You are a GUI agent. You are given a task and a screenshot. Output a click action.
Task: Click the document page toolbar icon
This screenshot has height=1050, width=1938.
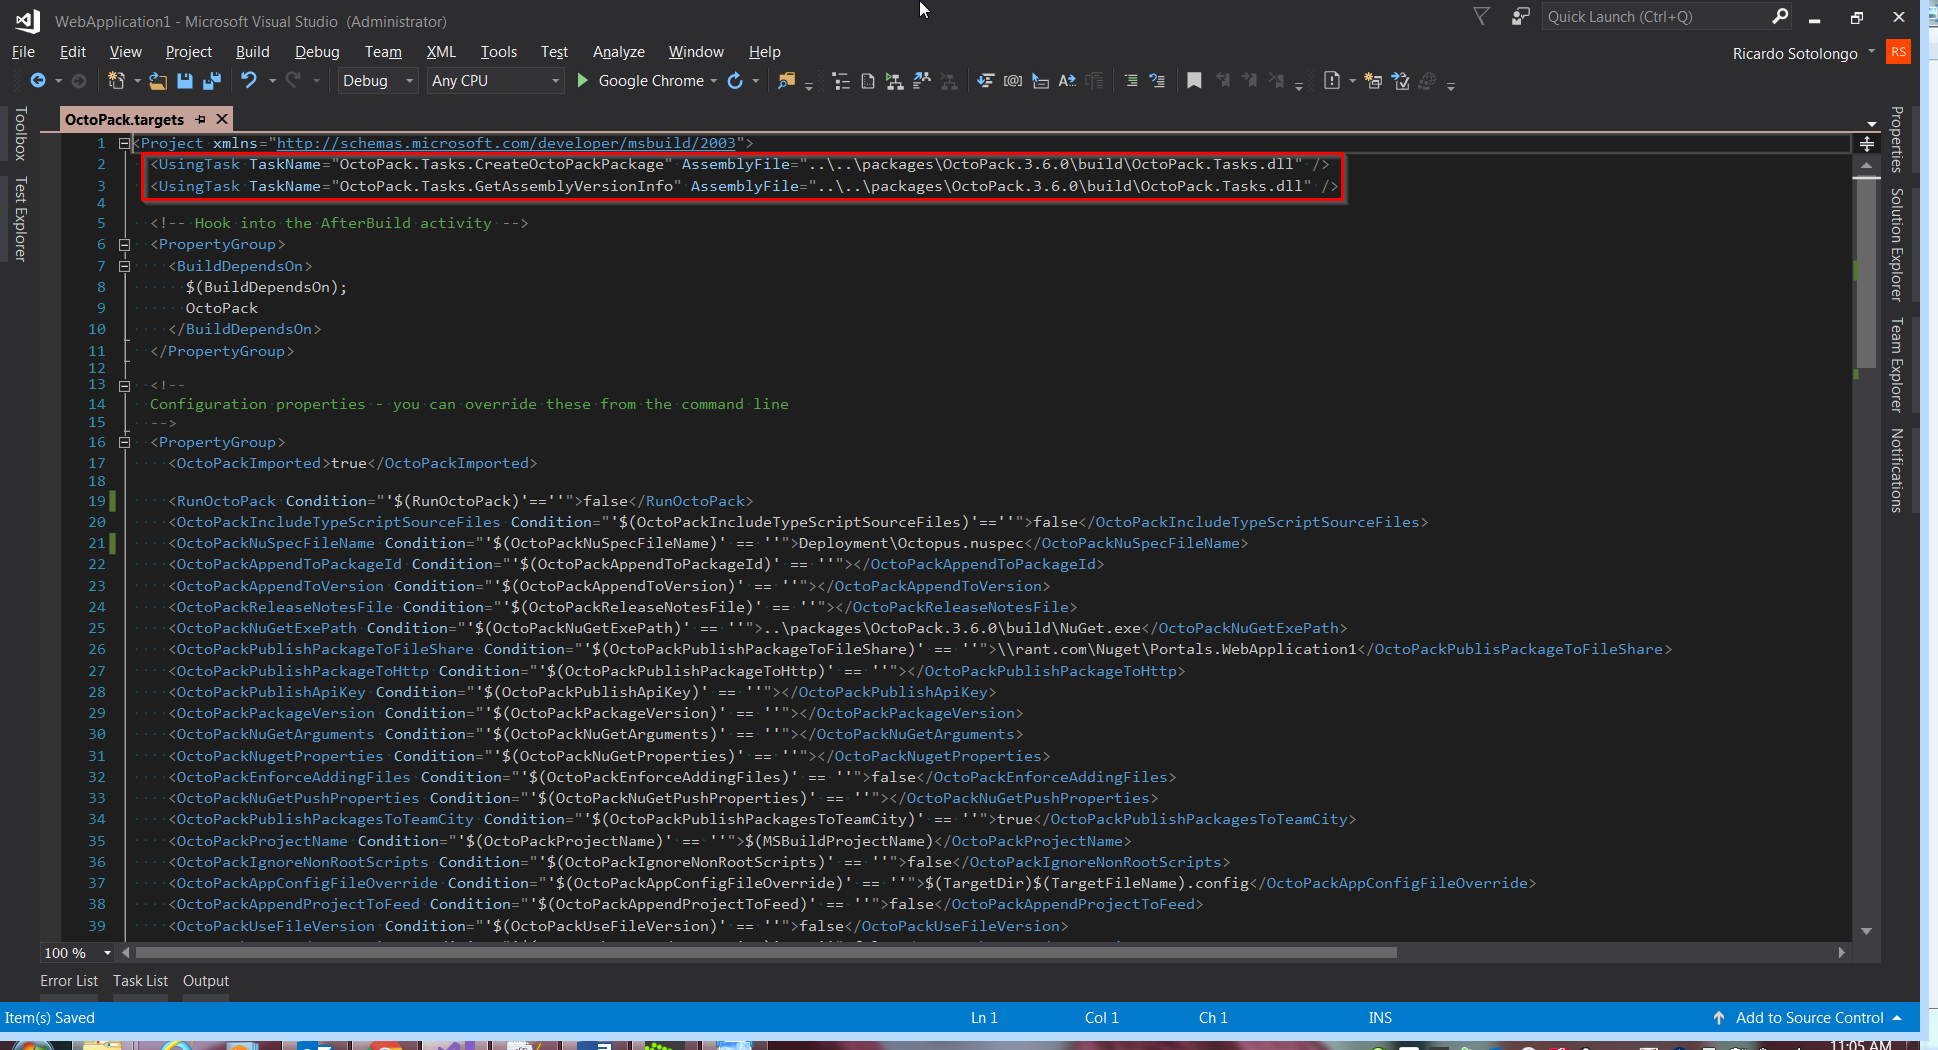pos(867,81)
